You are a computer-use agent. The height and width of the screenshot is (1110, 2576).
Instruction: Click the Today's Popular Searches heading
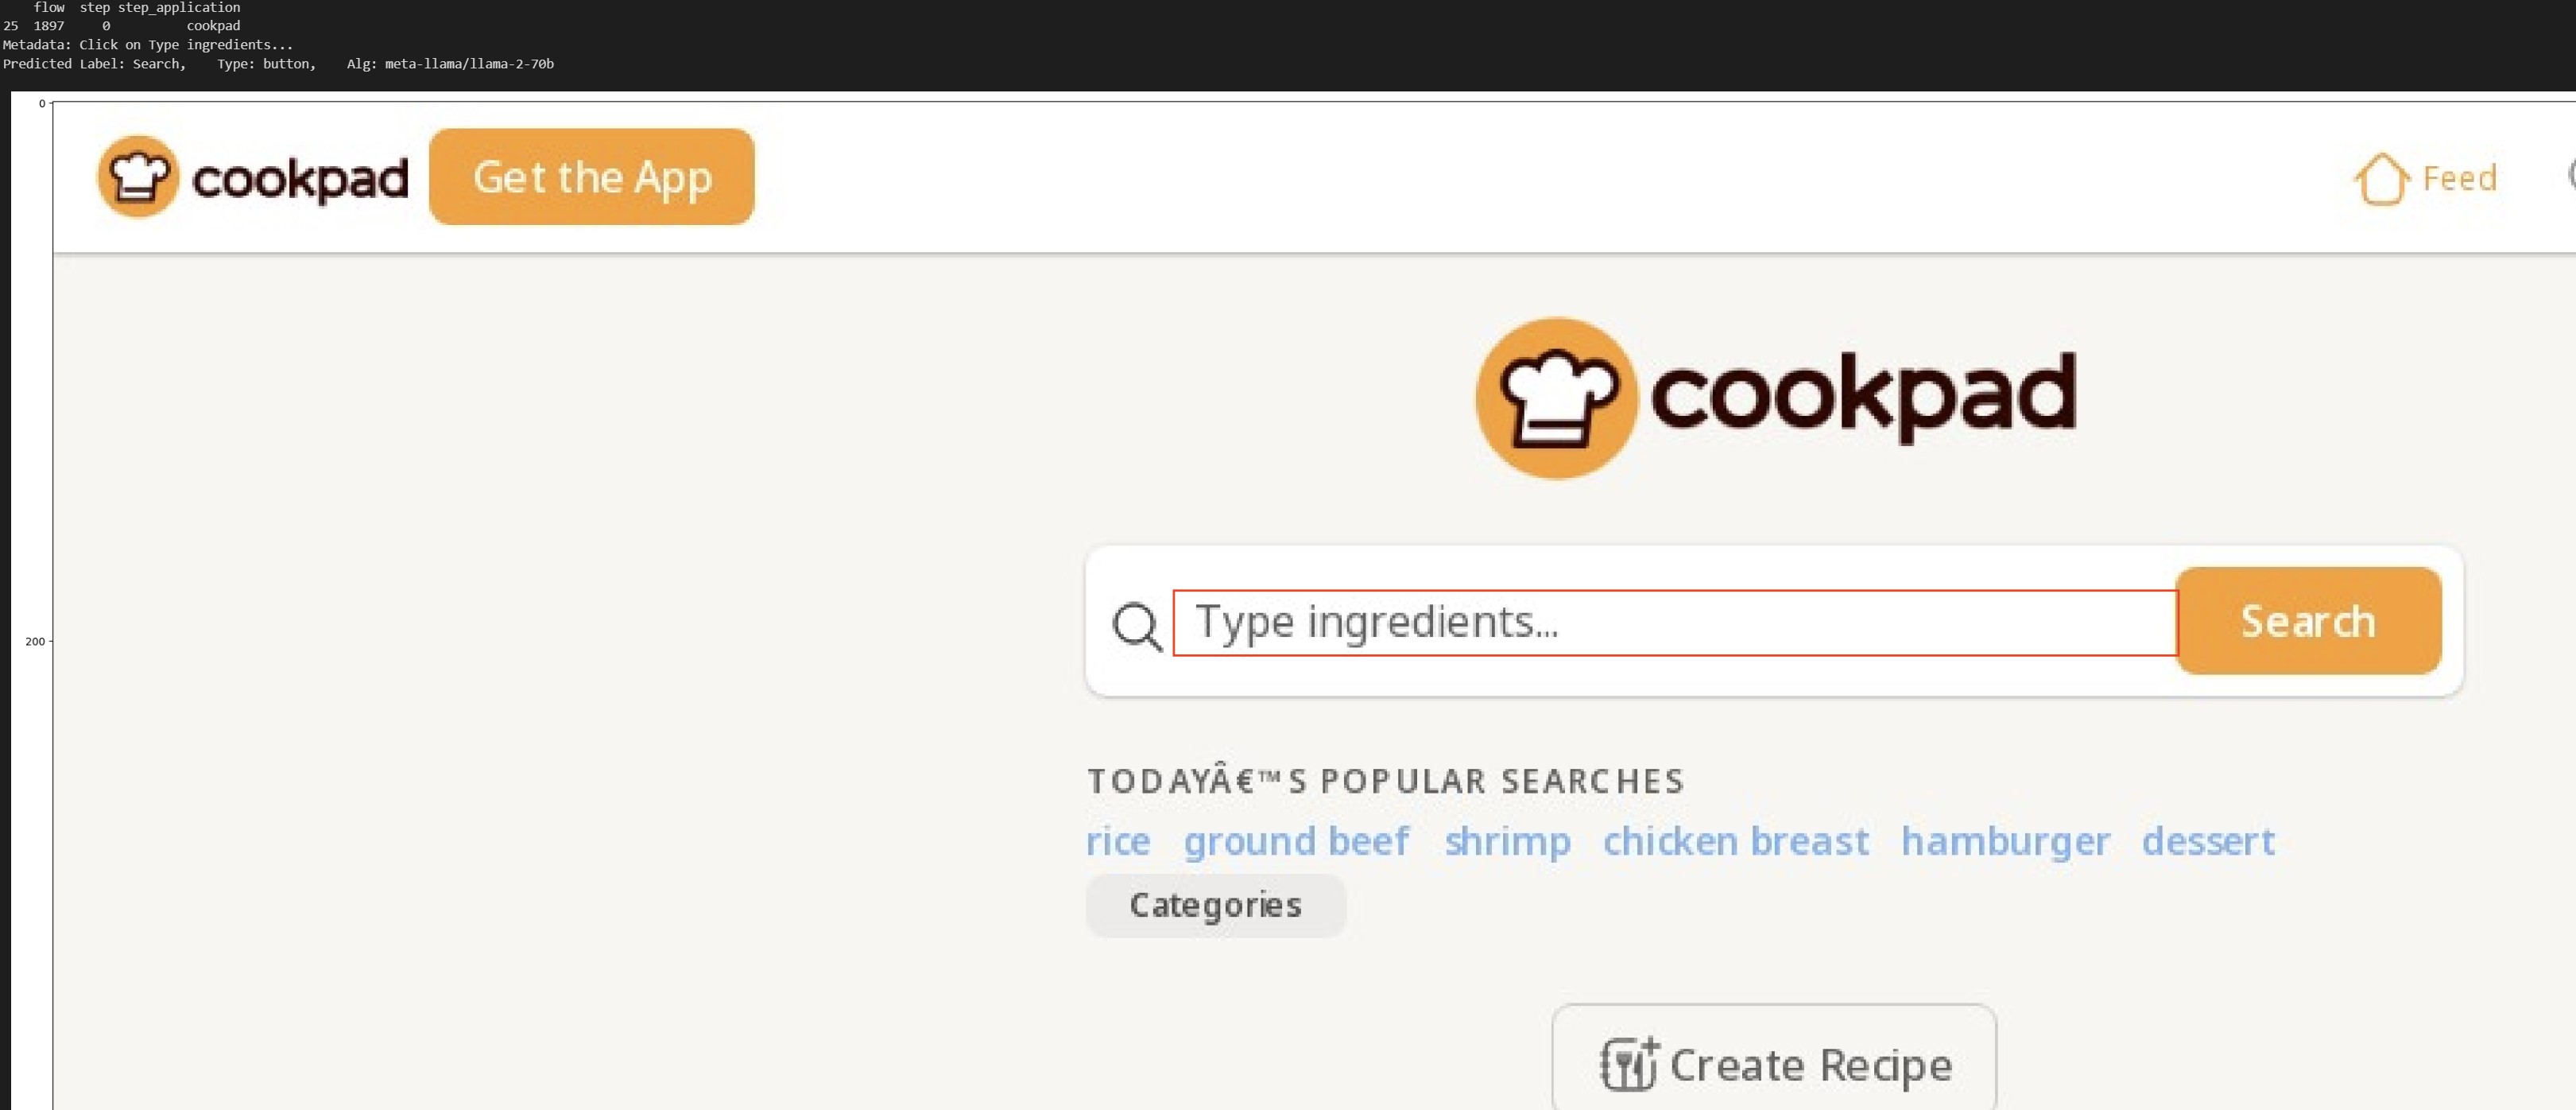pos(1385,781)
